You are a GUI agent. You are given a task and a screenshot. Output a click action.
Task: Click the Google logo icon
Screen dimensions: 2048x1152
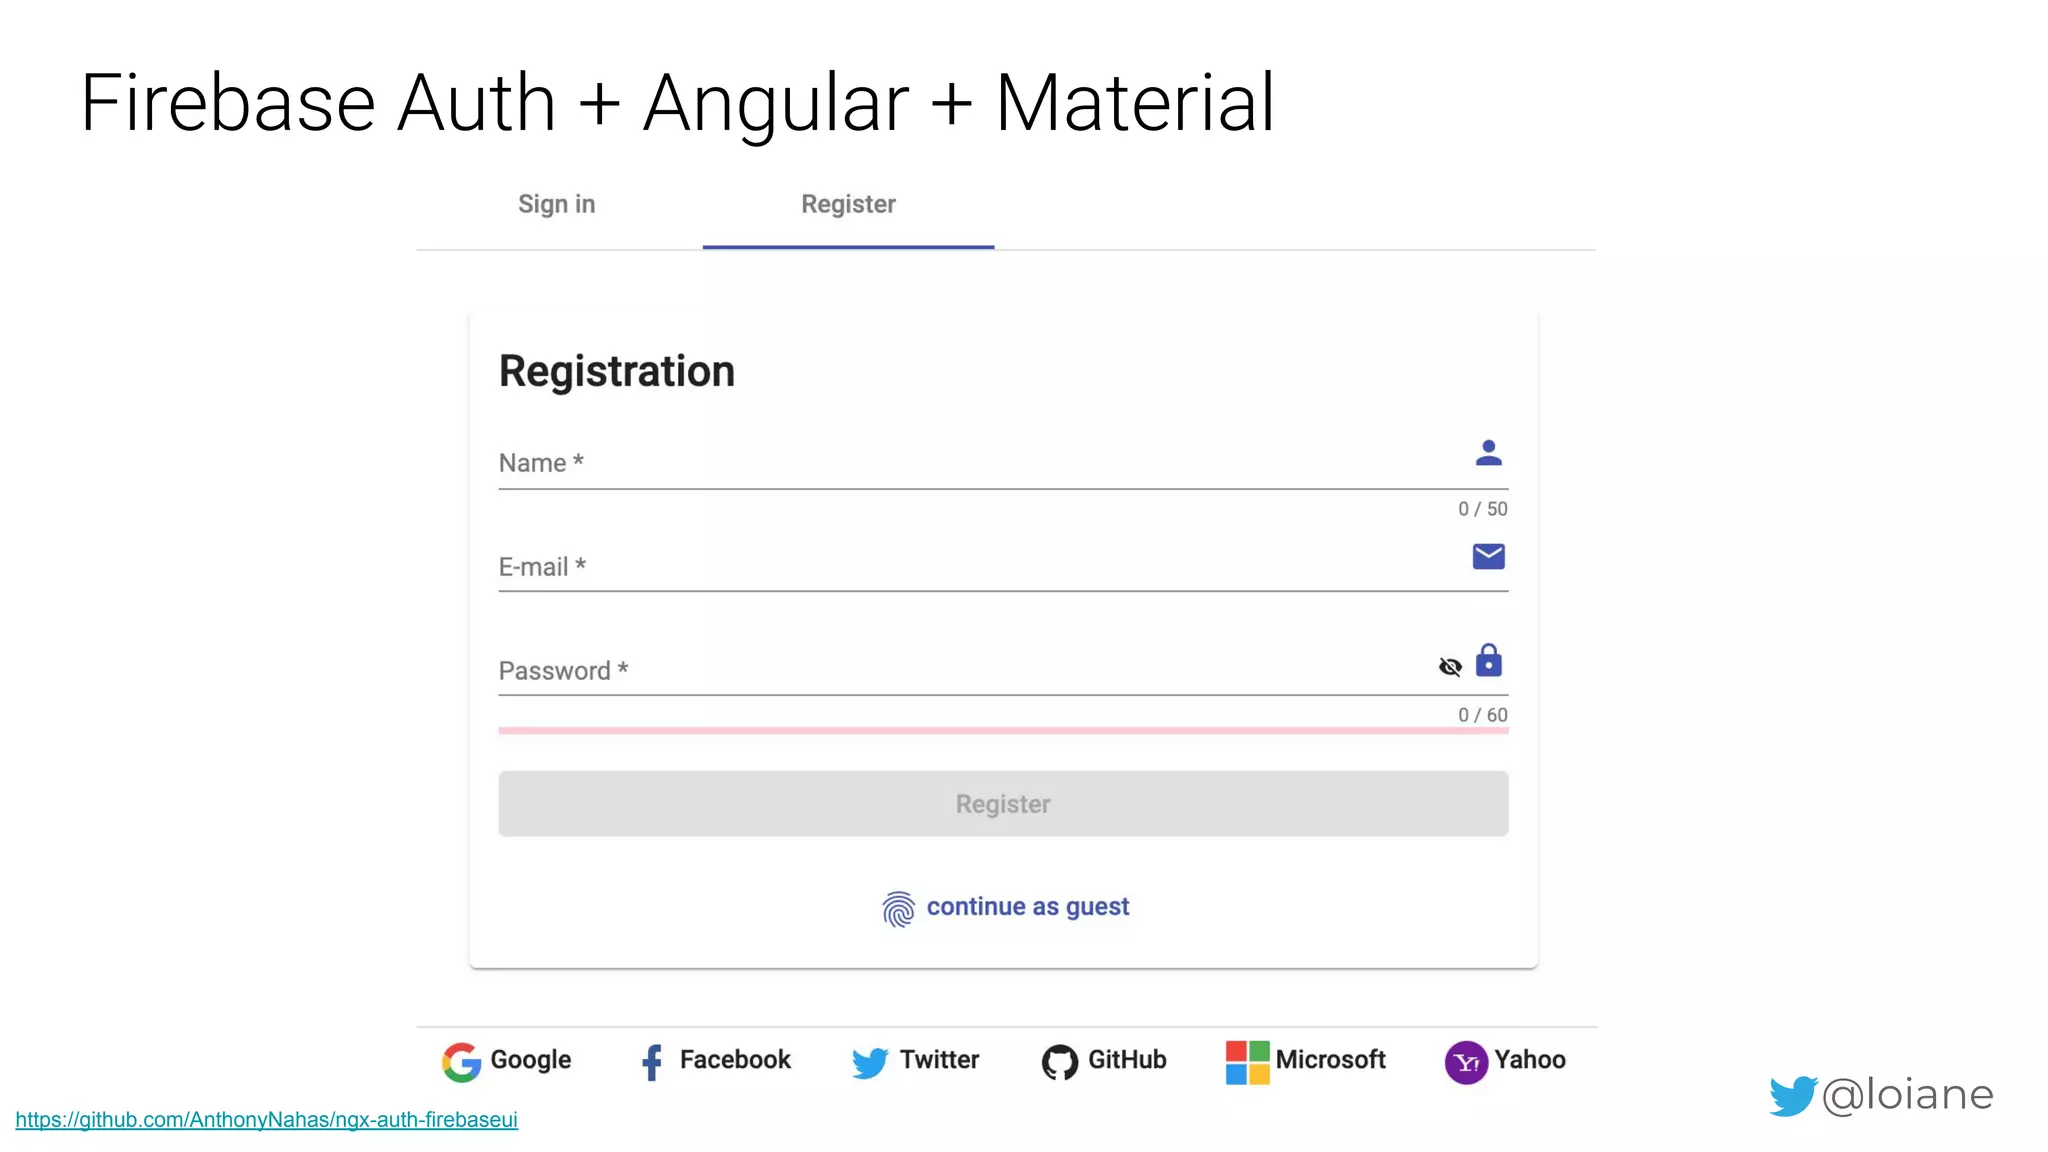pos(462,1061)
